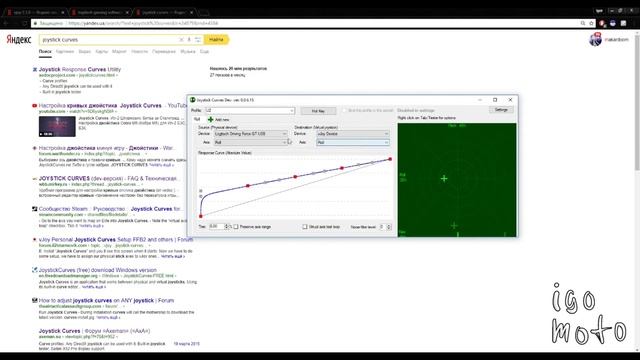Screen dimensions: 640x360
Task: Toggle Virtual axis test loop checkbox
Action: 305,227
